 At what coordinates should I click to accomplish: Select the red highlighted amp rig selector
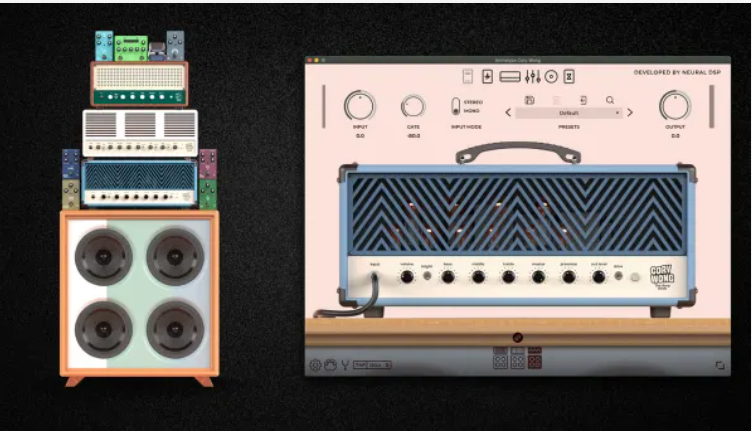pos(535,358)
